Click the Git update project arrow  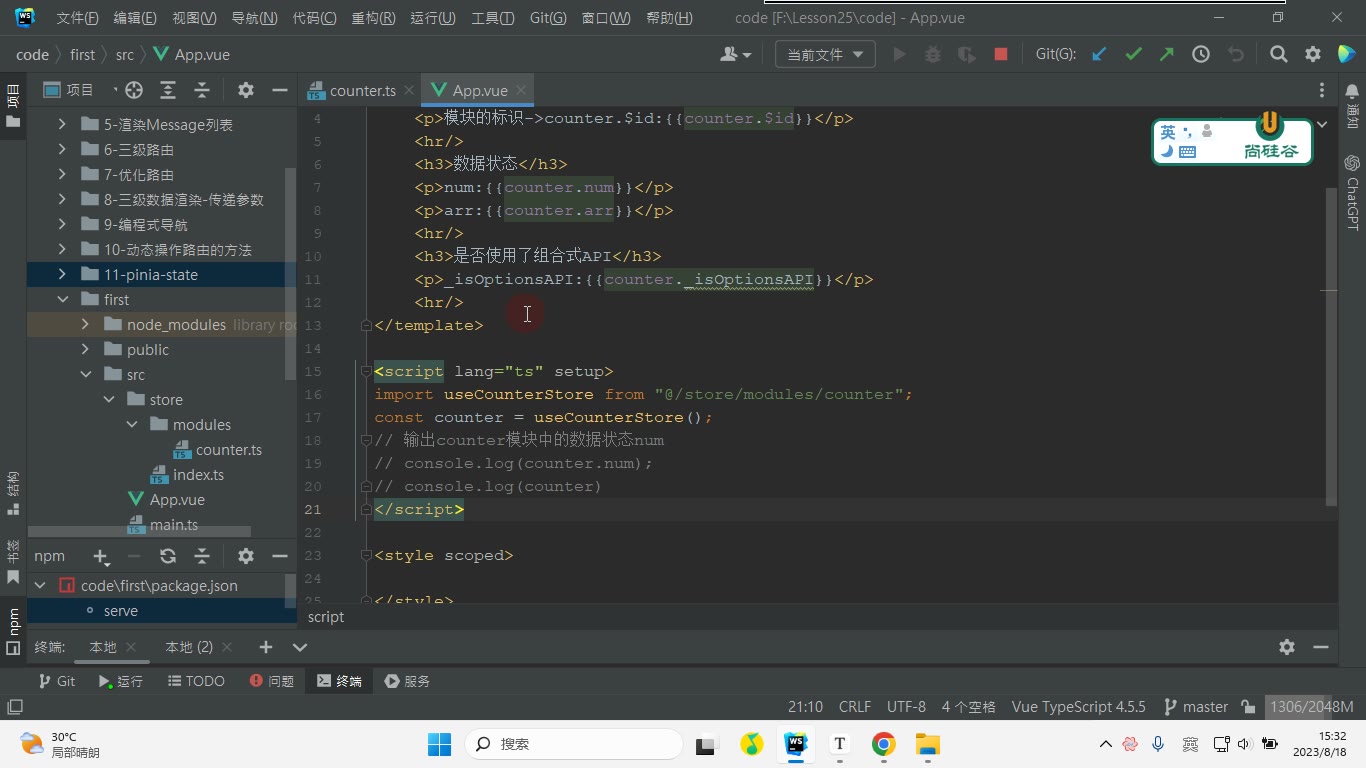[1099, 55]
